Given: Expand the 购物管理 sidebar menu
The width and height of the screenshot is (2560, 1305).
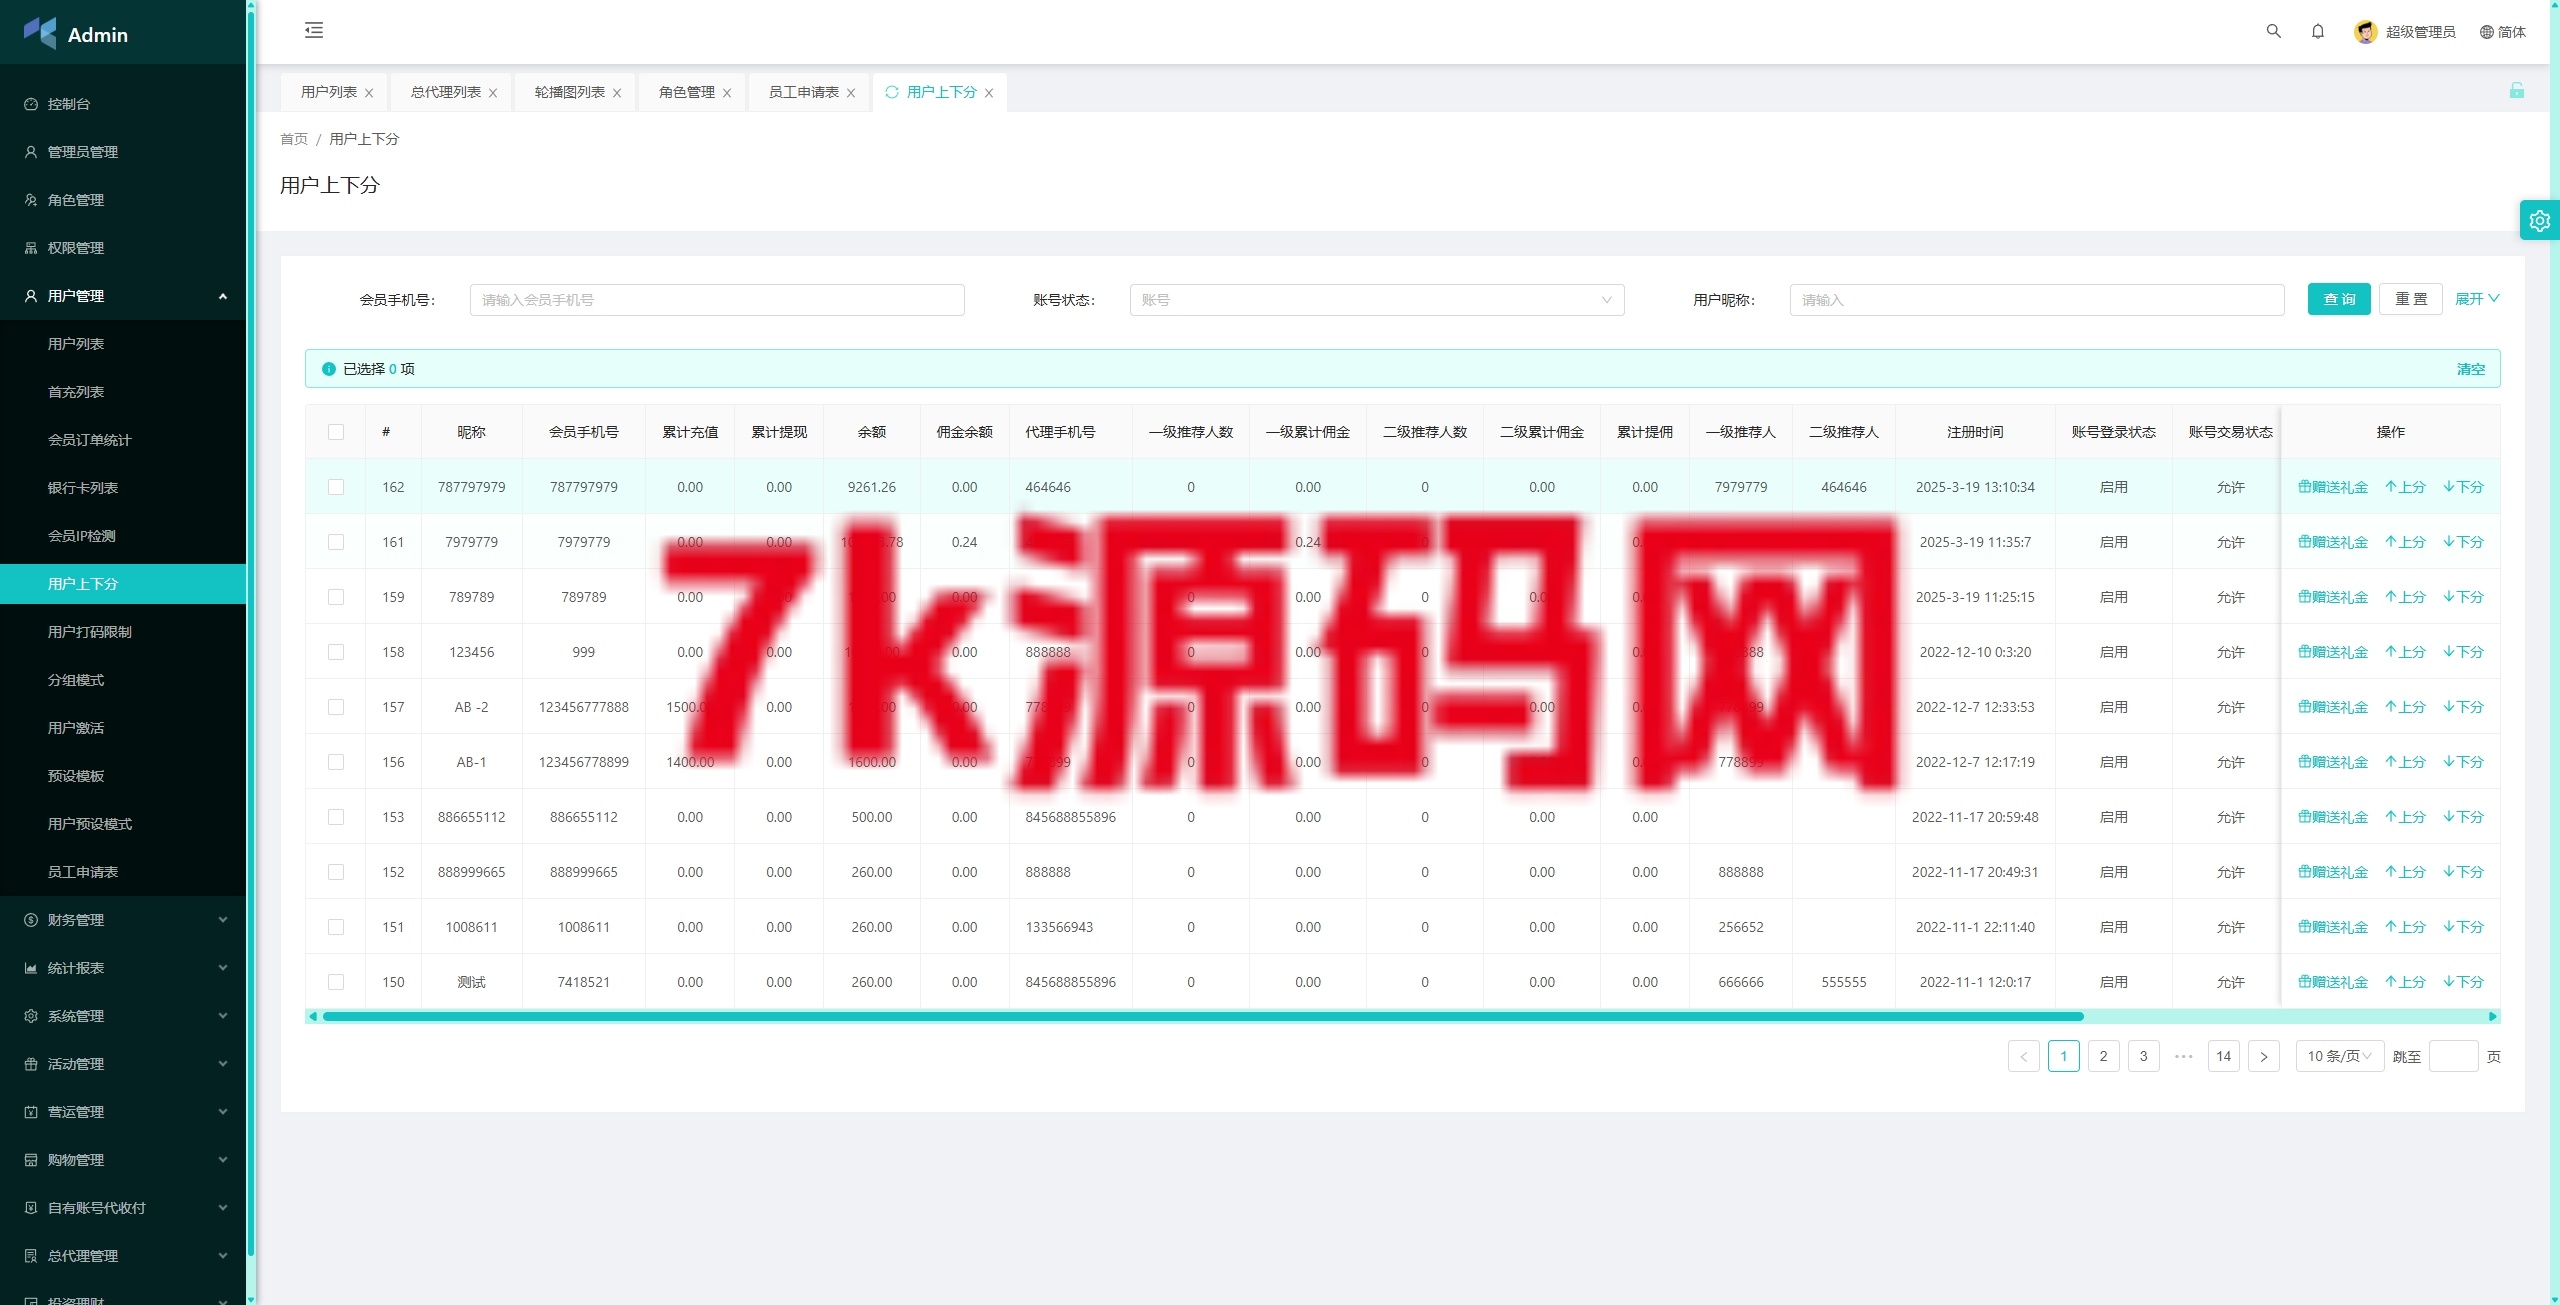Looking at the screenshot, I should tap(123, 1160).
